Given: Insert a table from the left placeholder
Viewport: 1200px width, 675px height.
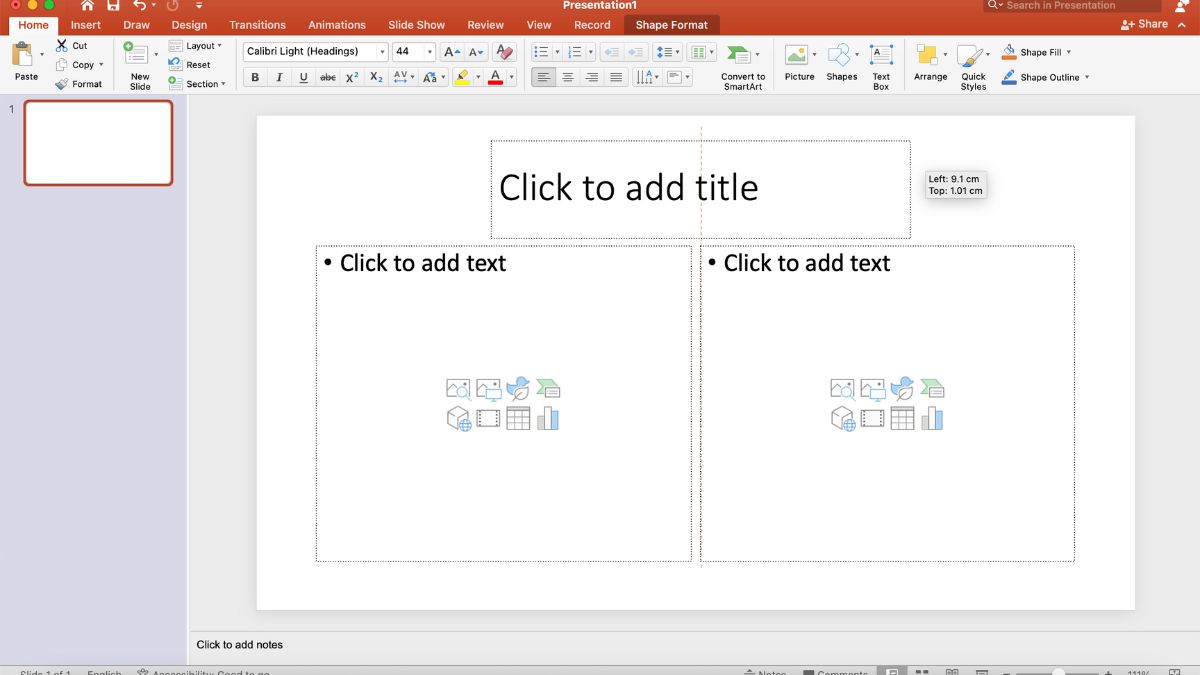Looking at the screenshot, I should pos(518,418).
